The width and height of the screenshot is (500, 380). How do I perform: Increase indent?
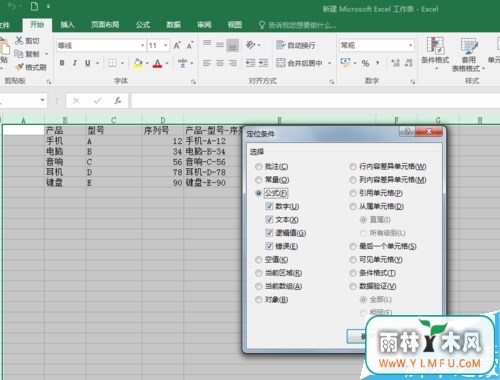click(x=263, y=63)
